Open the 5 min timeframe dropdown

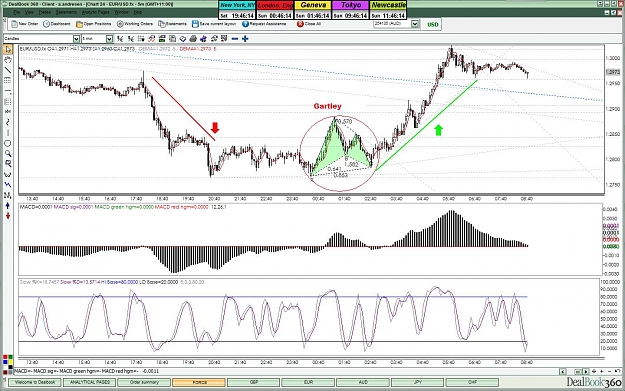[109, 39]
